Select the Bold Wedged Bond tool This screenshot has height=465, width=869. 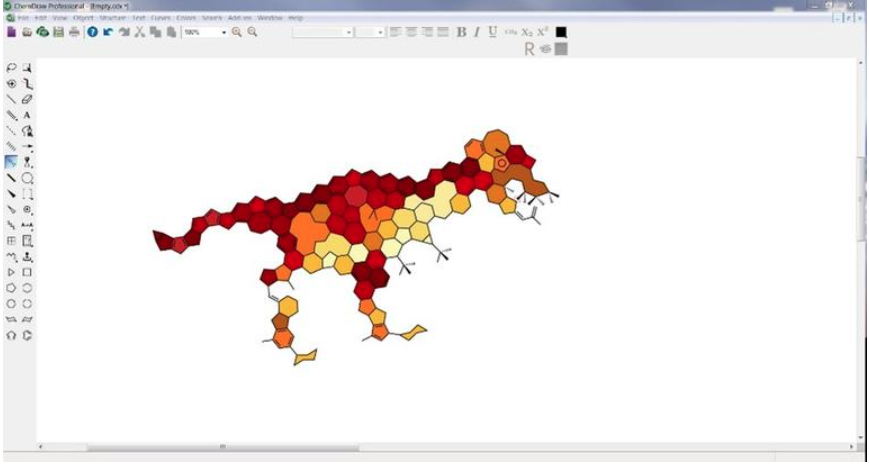11,194
